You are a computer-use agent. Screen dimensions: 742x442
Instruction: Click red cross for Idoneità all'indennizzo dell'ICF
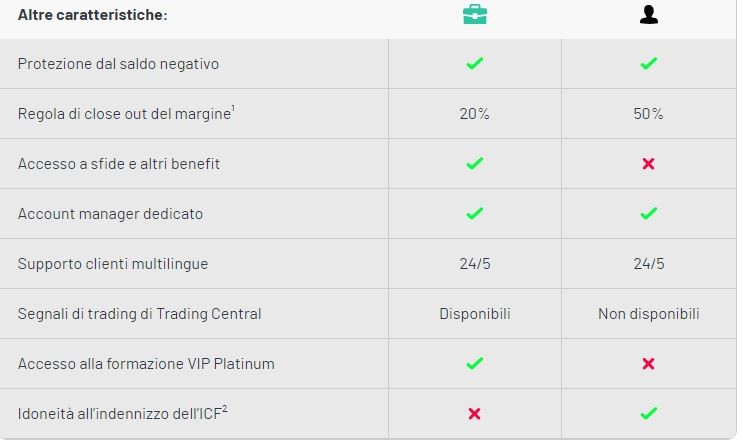(x=474, y=414)
